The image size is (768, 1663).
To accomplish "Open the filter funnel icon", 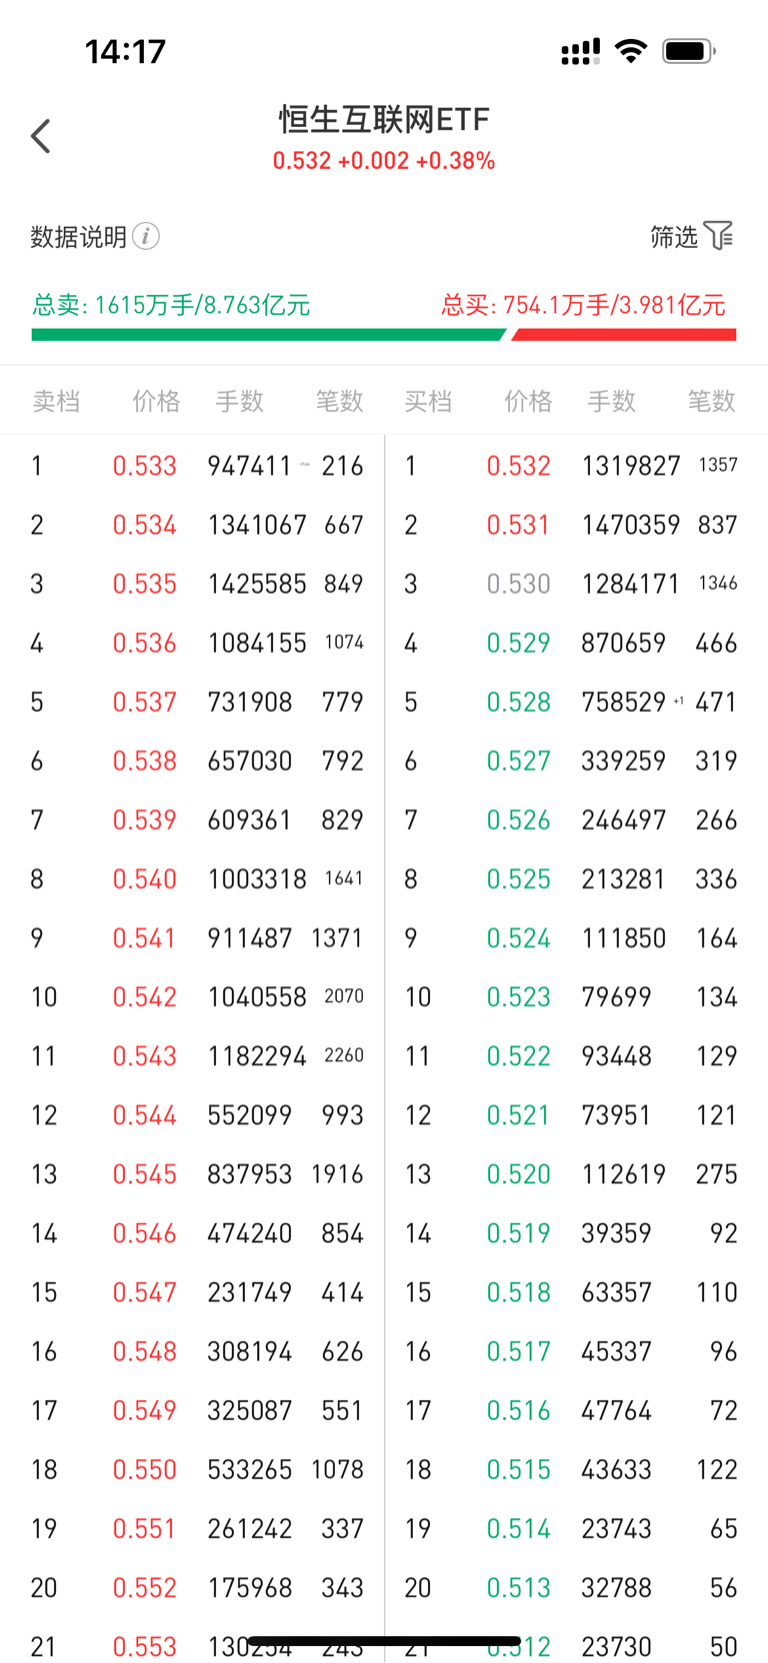I will coord(718,236).
